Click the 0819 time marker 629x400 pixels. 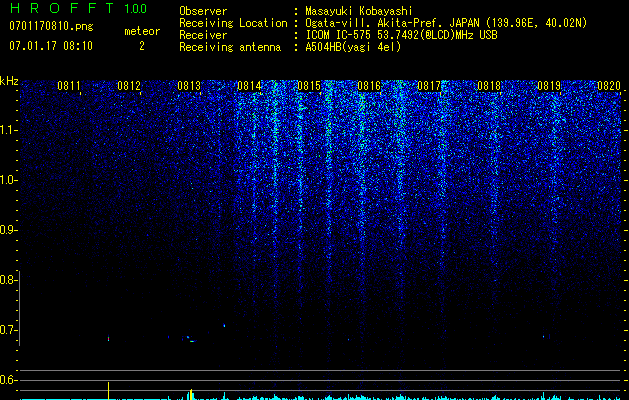pyautogui.click(x=549, y=85)
